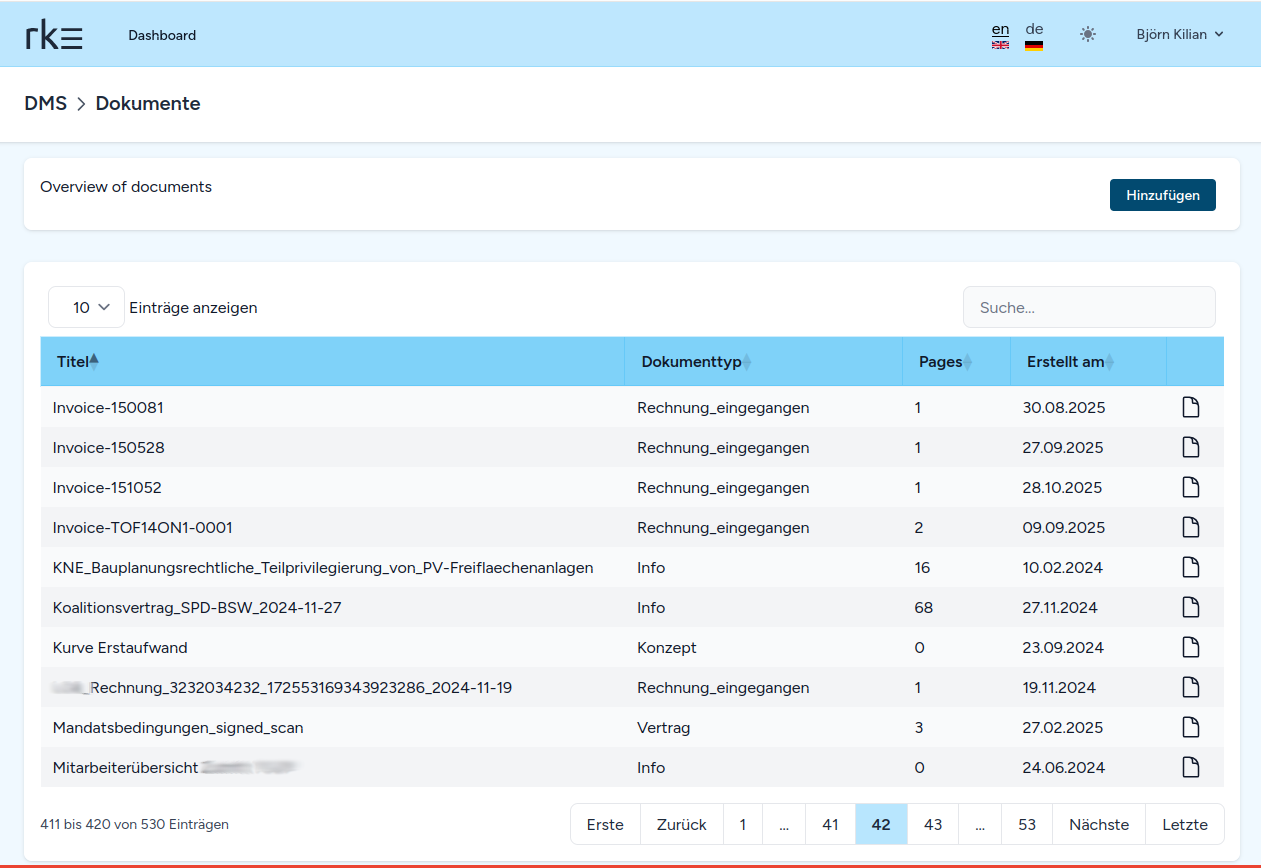Open document icon for Invoice-150081
The image size is (1261, 868).
point(1190,408)
